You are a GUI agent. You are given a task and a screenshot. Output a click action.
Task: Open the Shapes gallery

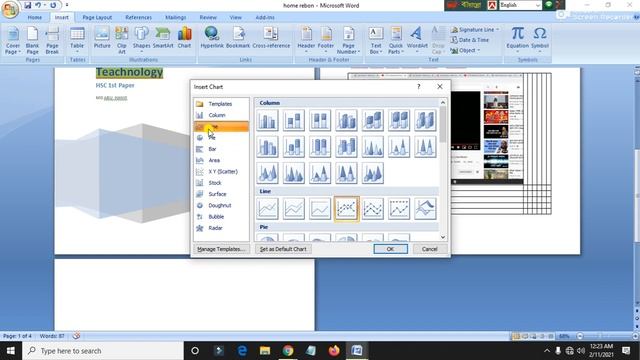[141, 40]
